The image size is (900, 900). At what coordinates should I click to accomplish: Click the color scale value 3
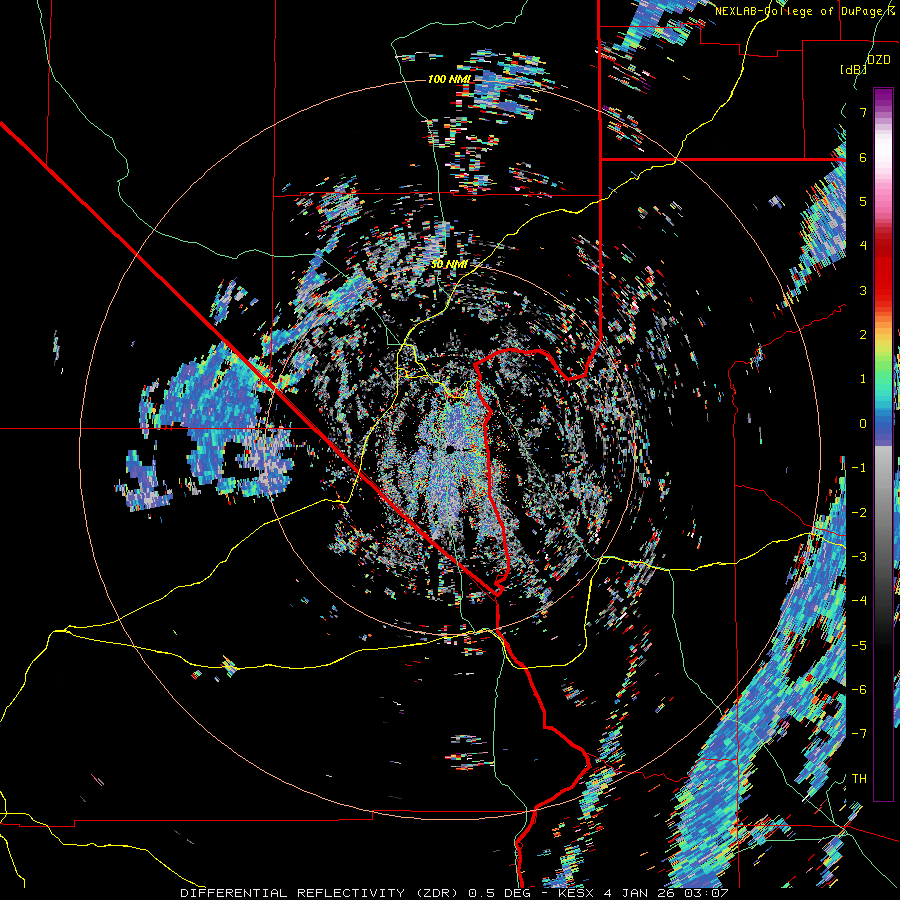[863, 290]
